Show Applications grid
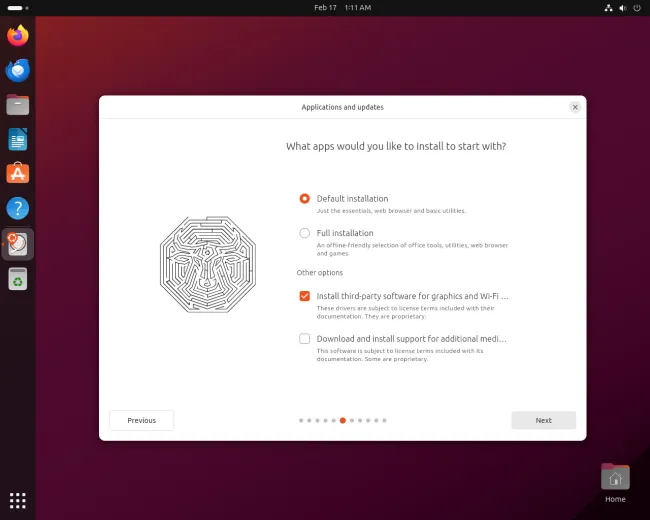The height and width of the screenshot is (520, 650). (x=17, y=500)
